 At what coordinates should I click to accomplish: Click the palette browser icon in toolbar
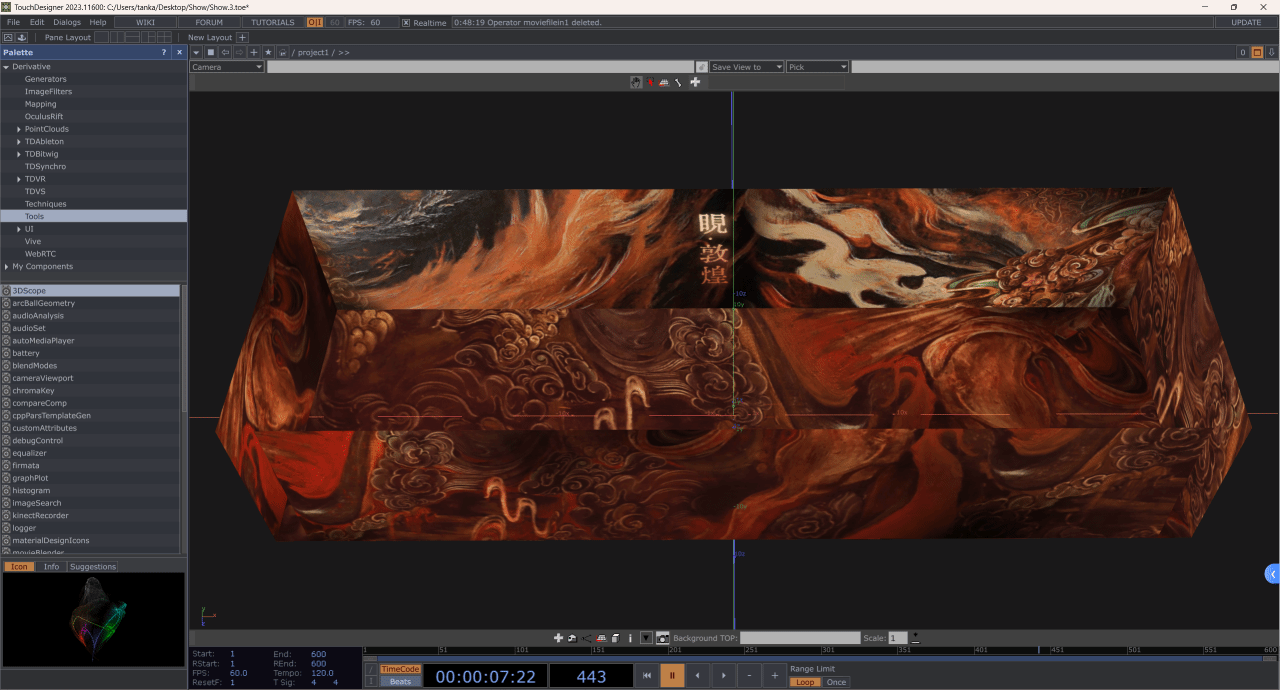coord(8,37)
